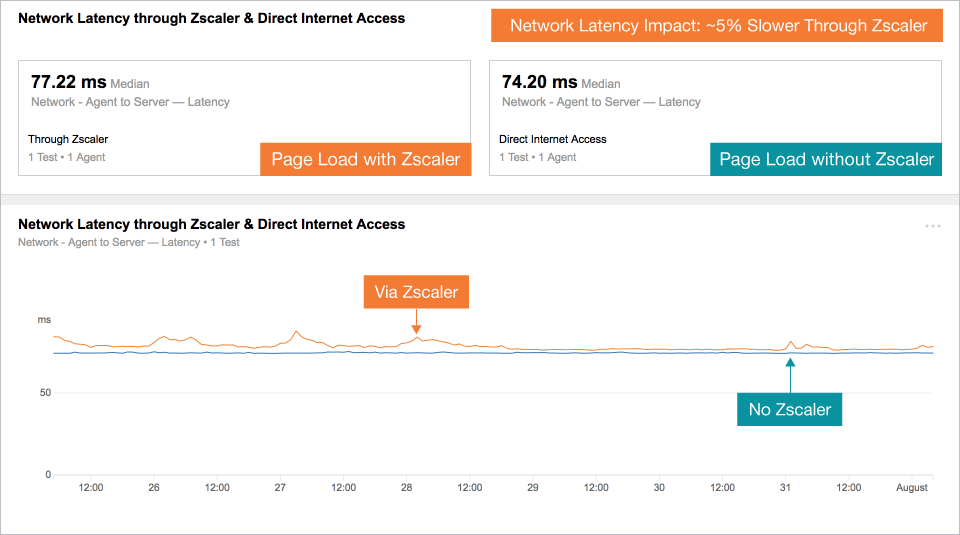Select the Direct Internet Access card label

[x=552, y=139]
